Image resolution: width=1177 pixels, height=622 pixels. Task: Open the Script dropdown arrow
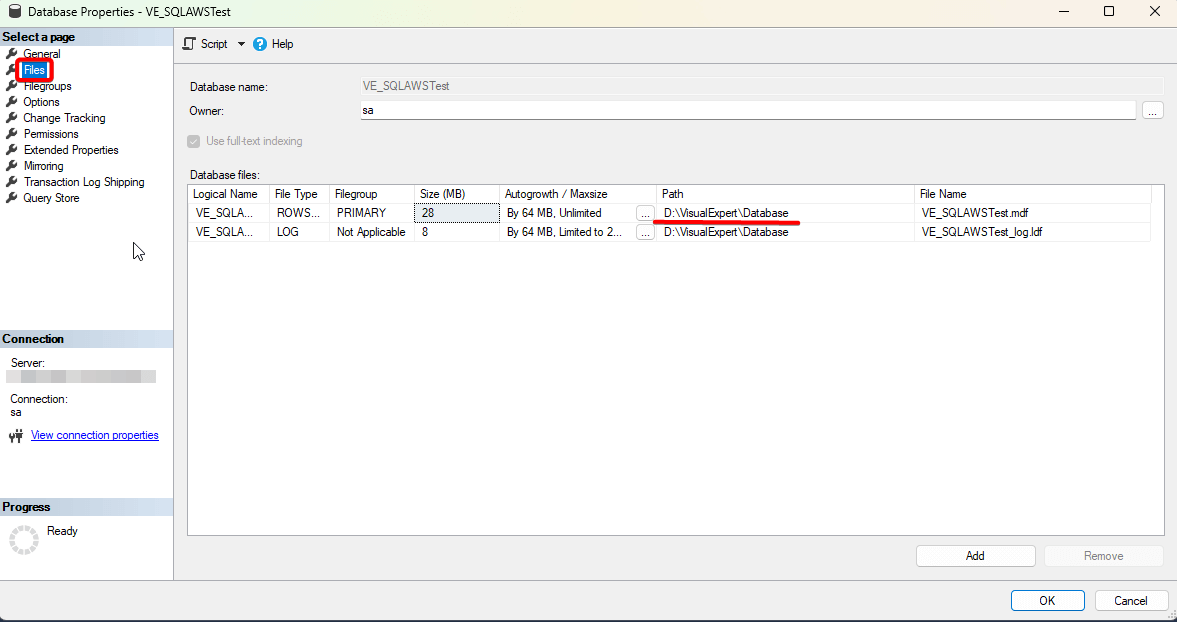241,44
